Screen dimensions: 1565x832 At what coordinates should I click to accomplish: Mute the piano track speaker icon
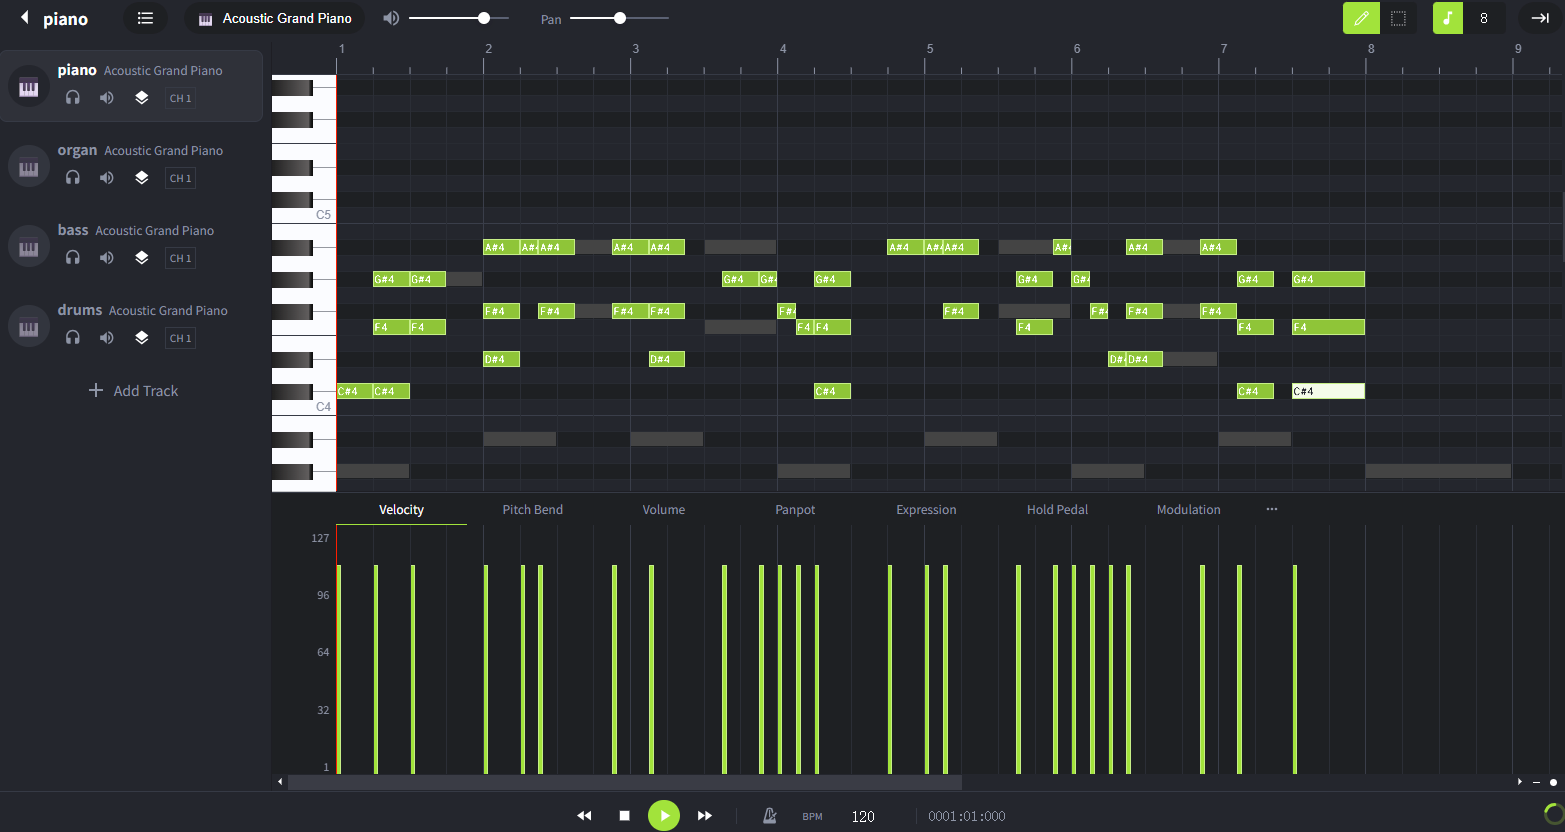(107, 97)
